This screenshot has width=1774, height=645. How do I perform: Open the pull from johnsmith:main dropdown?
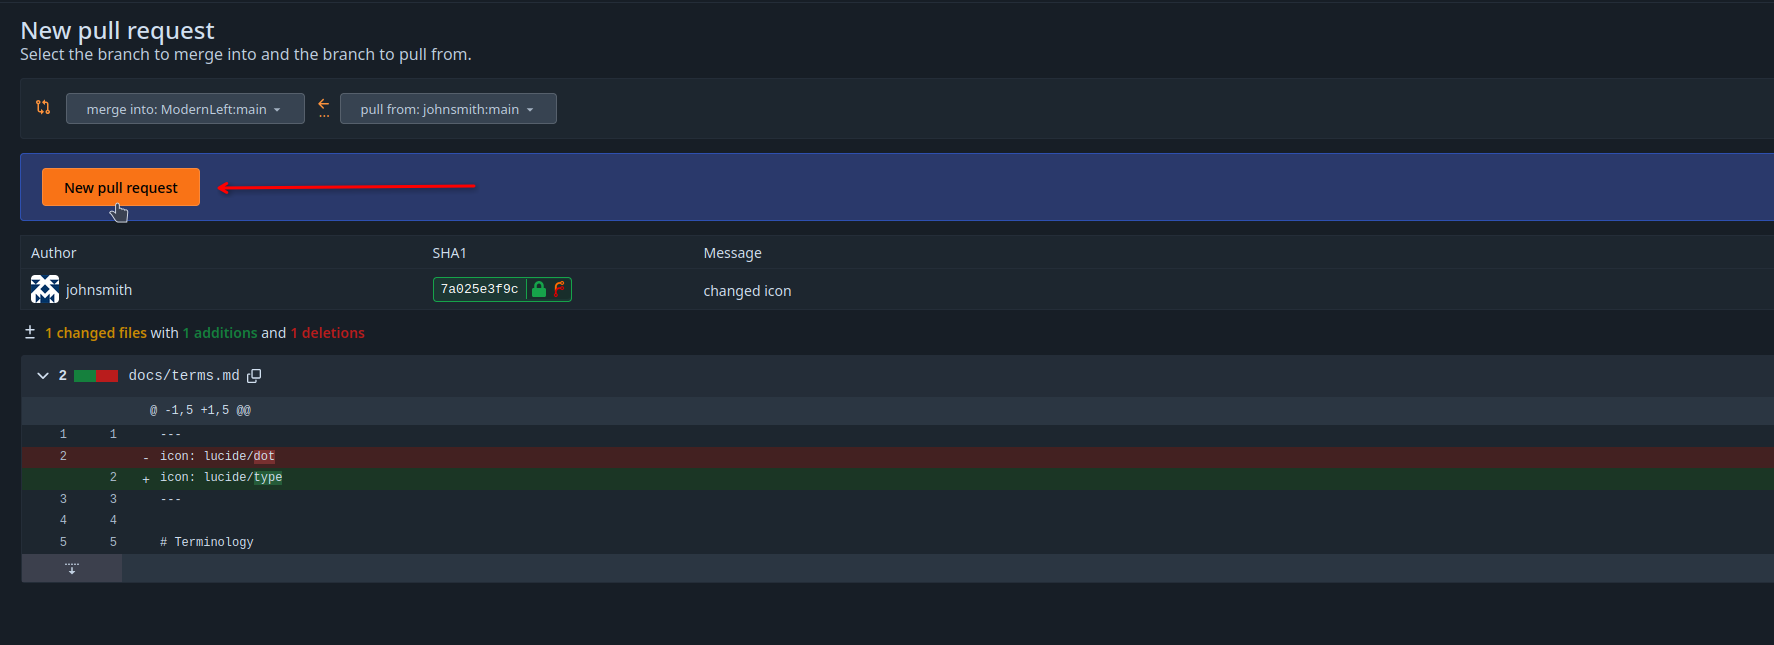click(448, 109)
